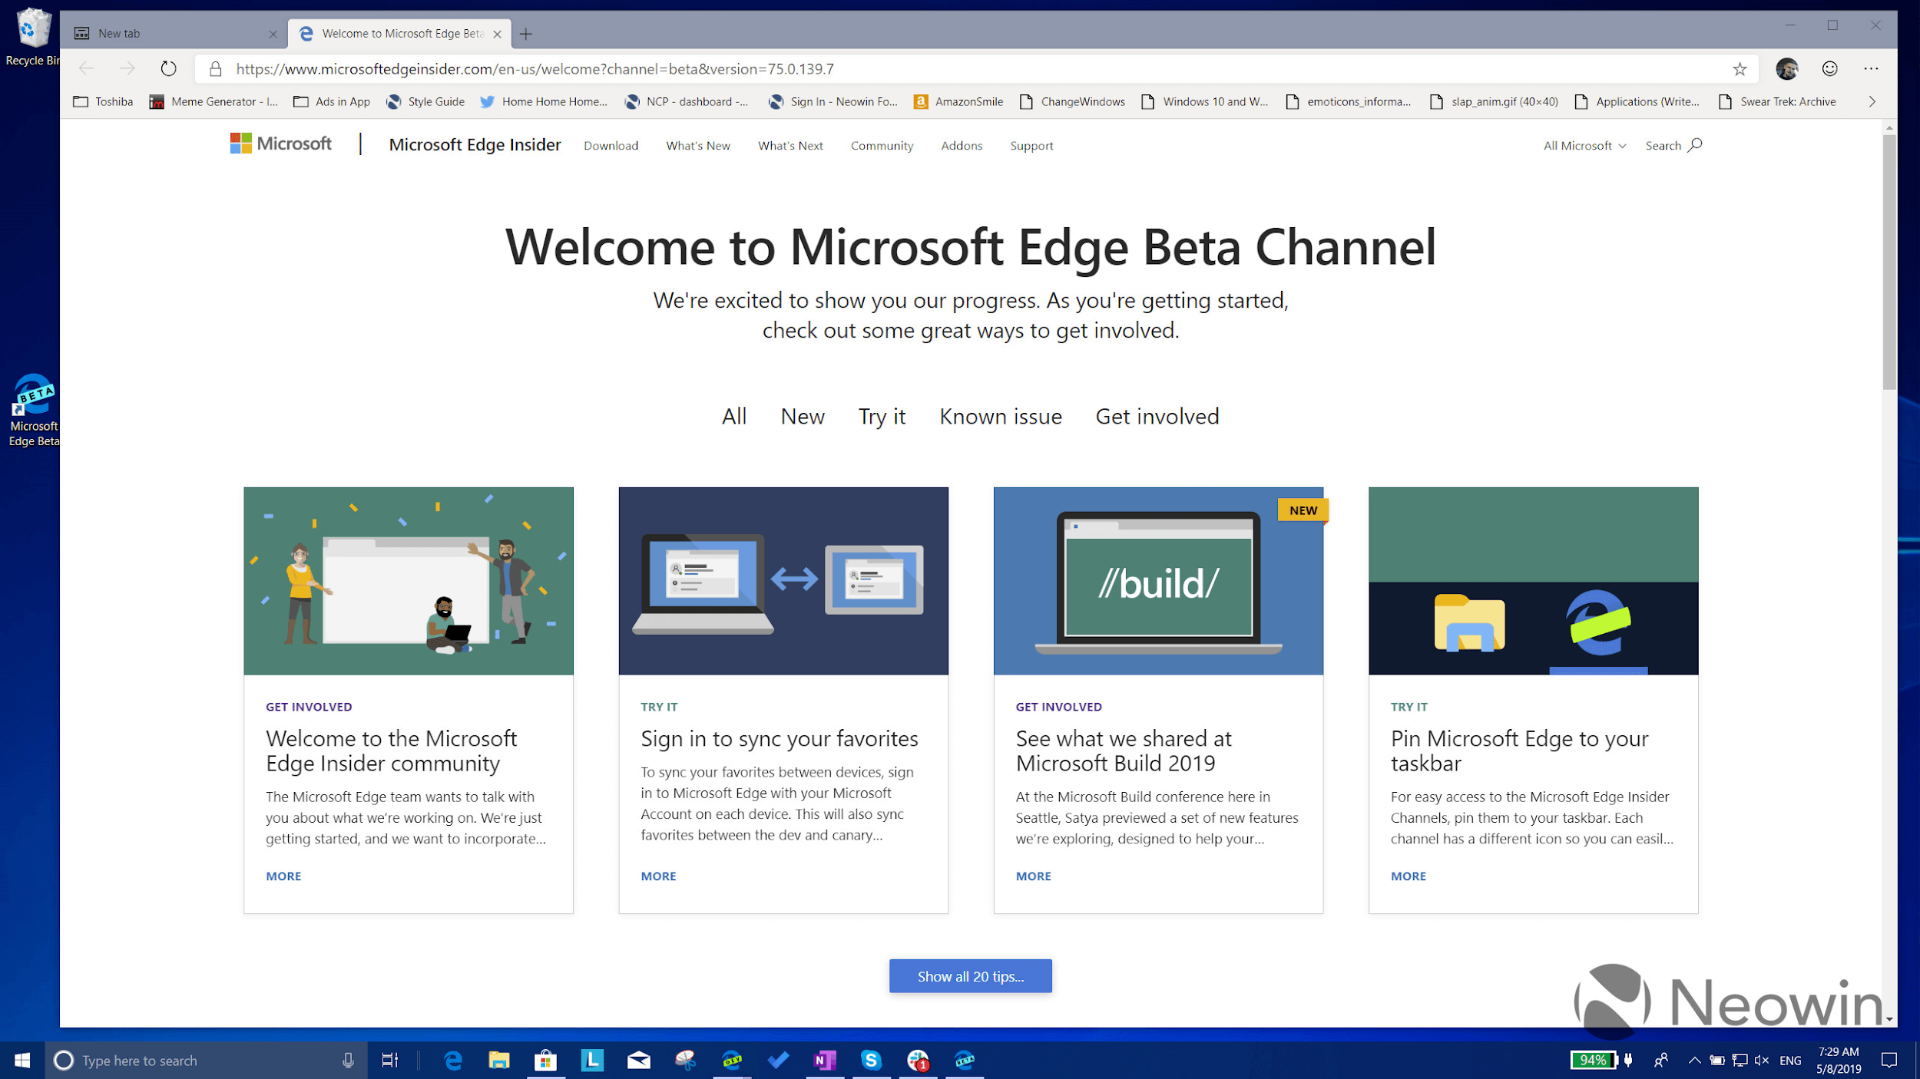
Task: Open the What's New nav item
Action: [x=698, y=146]
